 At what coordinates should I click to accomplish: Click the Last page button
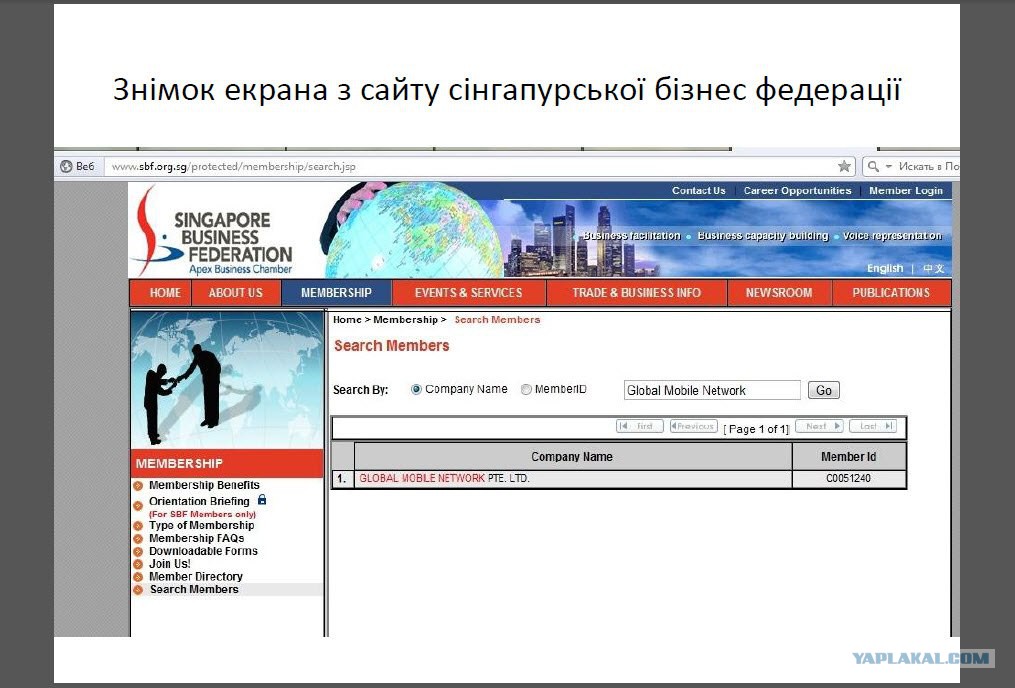click(x=873, y=426)
